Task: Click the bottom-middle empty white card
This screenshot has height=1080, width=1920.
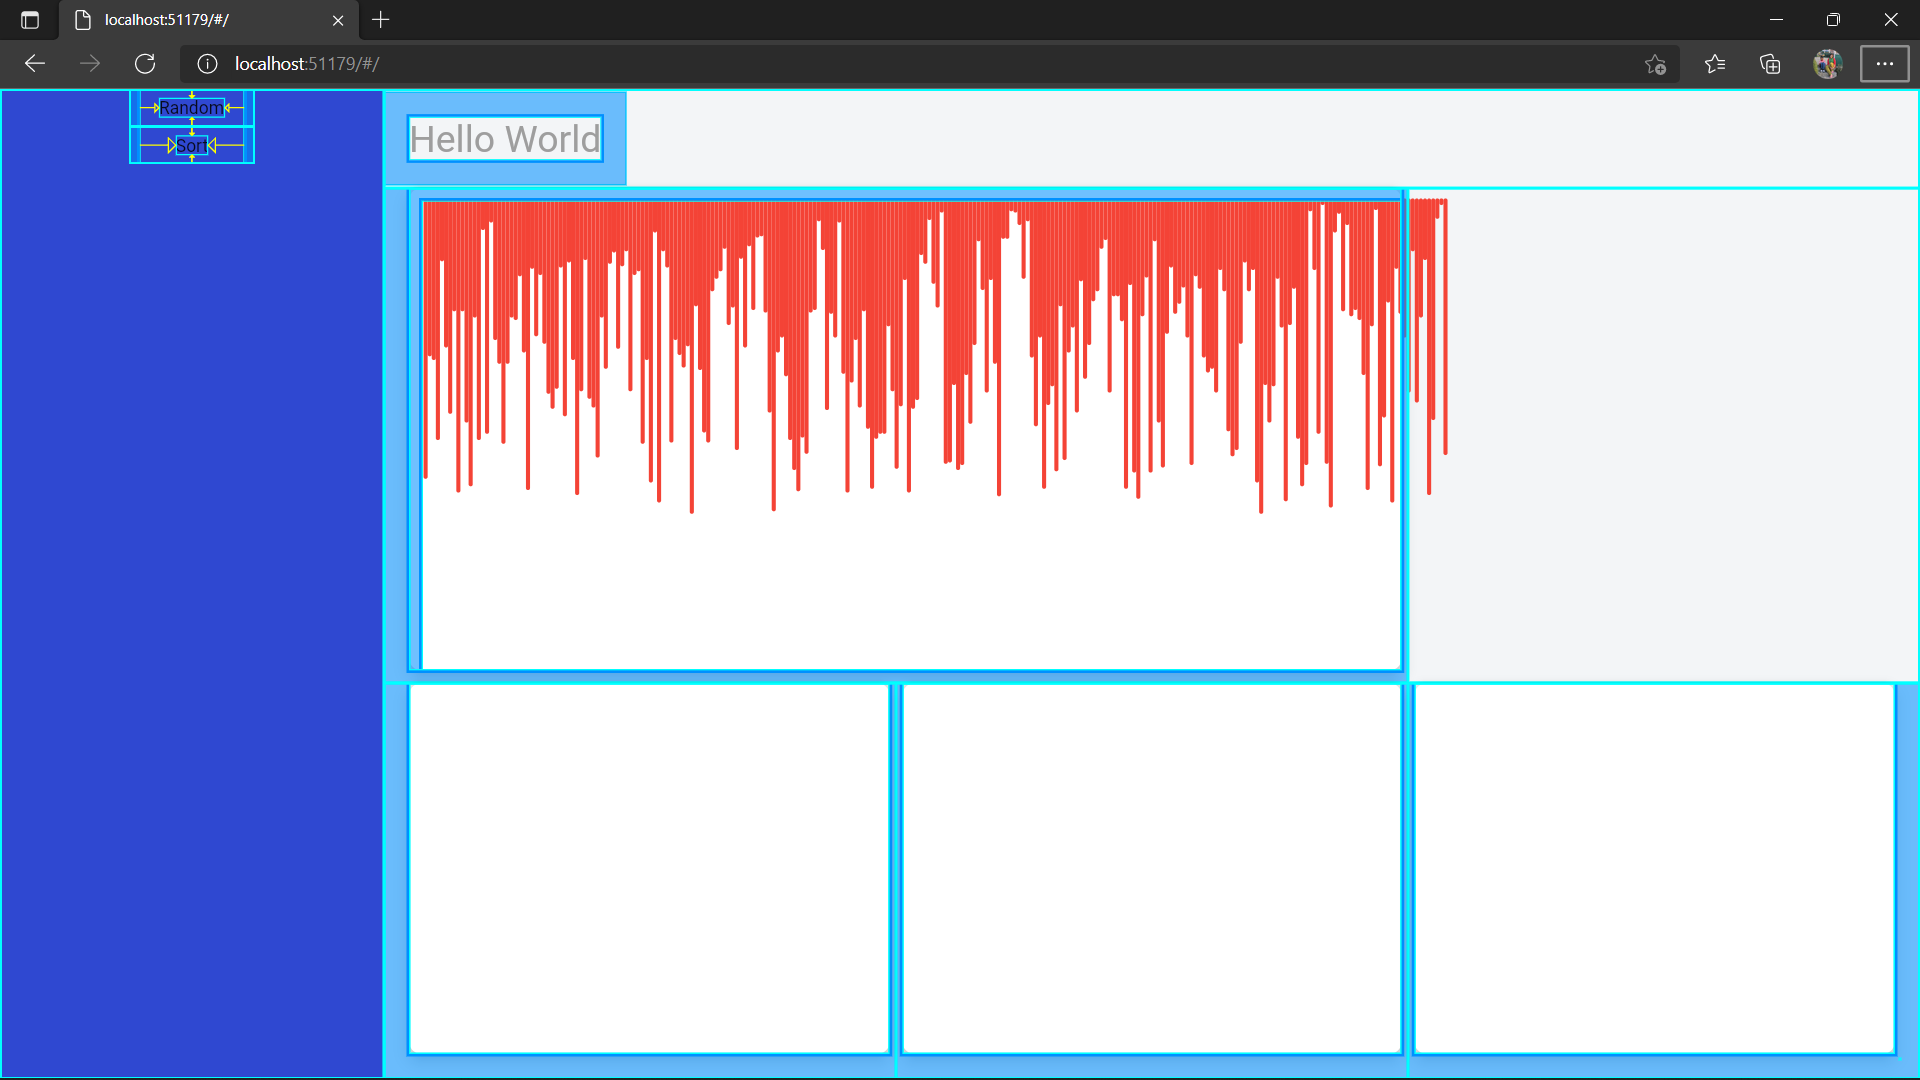Action: [x=1151, y=869]
